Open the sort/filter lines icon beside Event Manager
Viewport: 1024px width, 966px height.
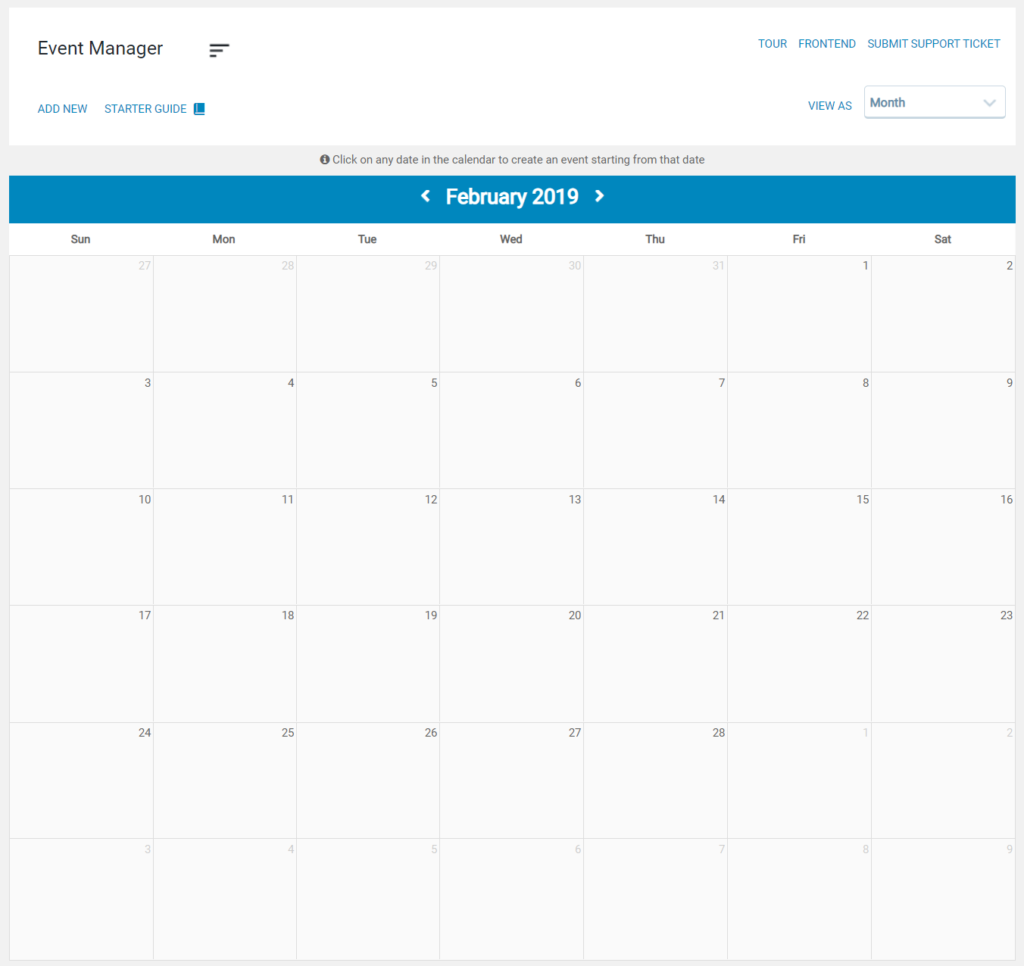(219, 50)
